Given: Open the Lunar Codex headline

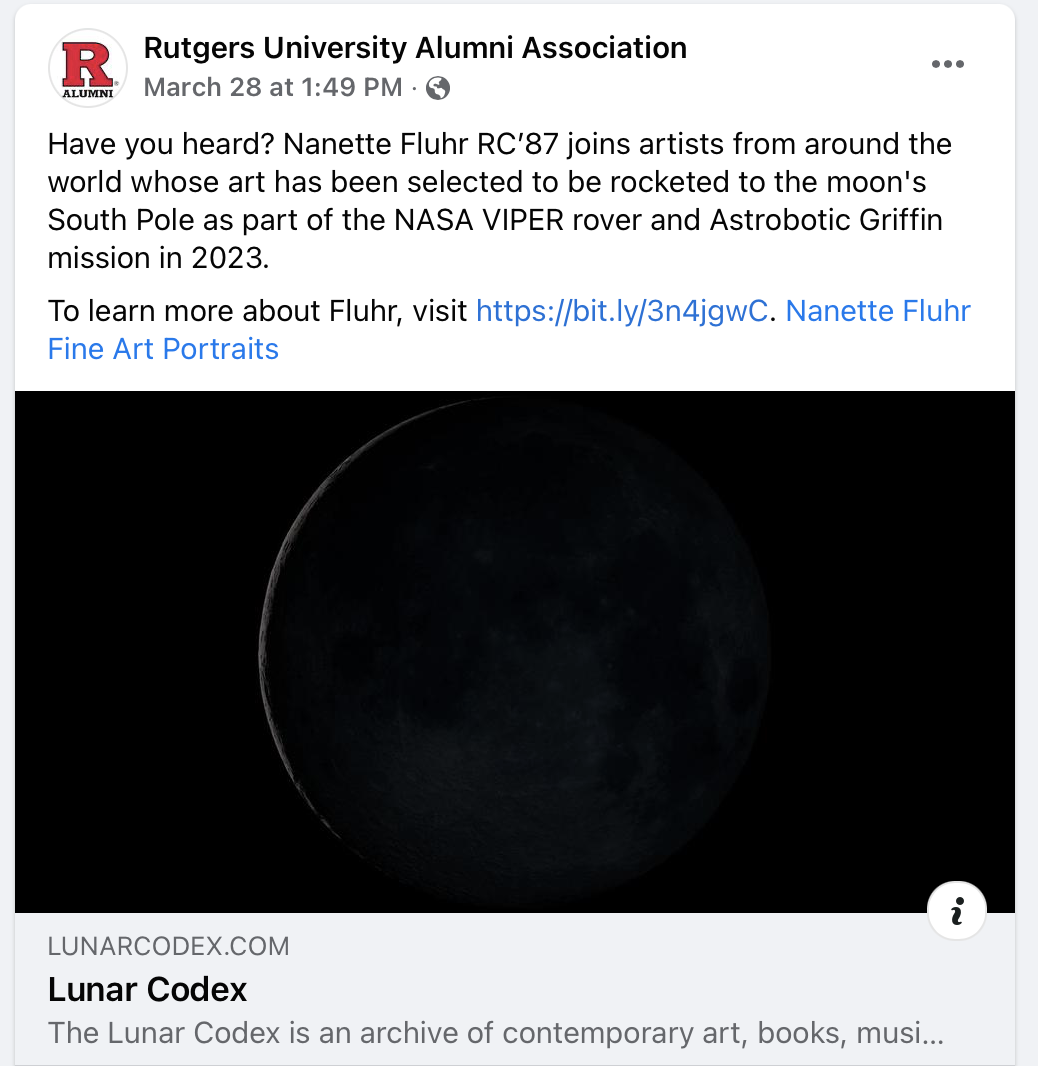Looking at the screenshot, I should click(147, 990).
